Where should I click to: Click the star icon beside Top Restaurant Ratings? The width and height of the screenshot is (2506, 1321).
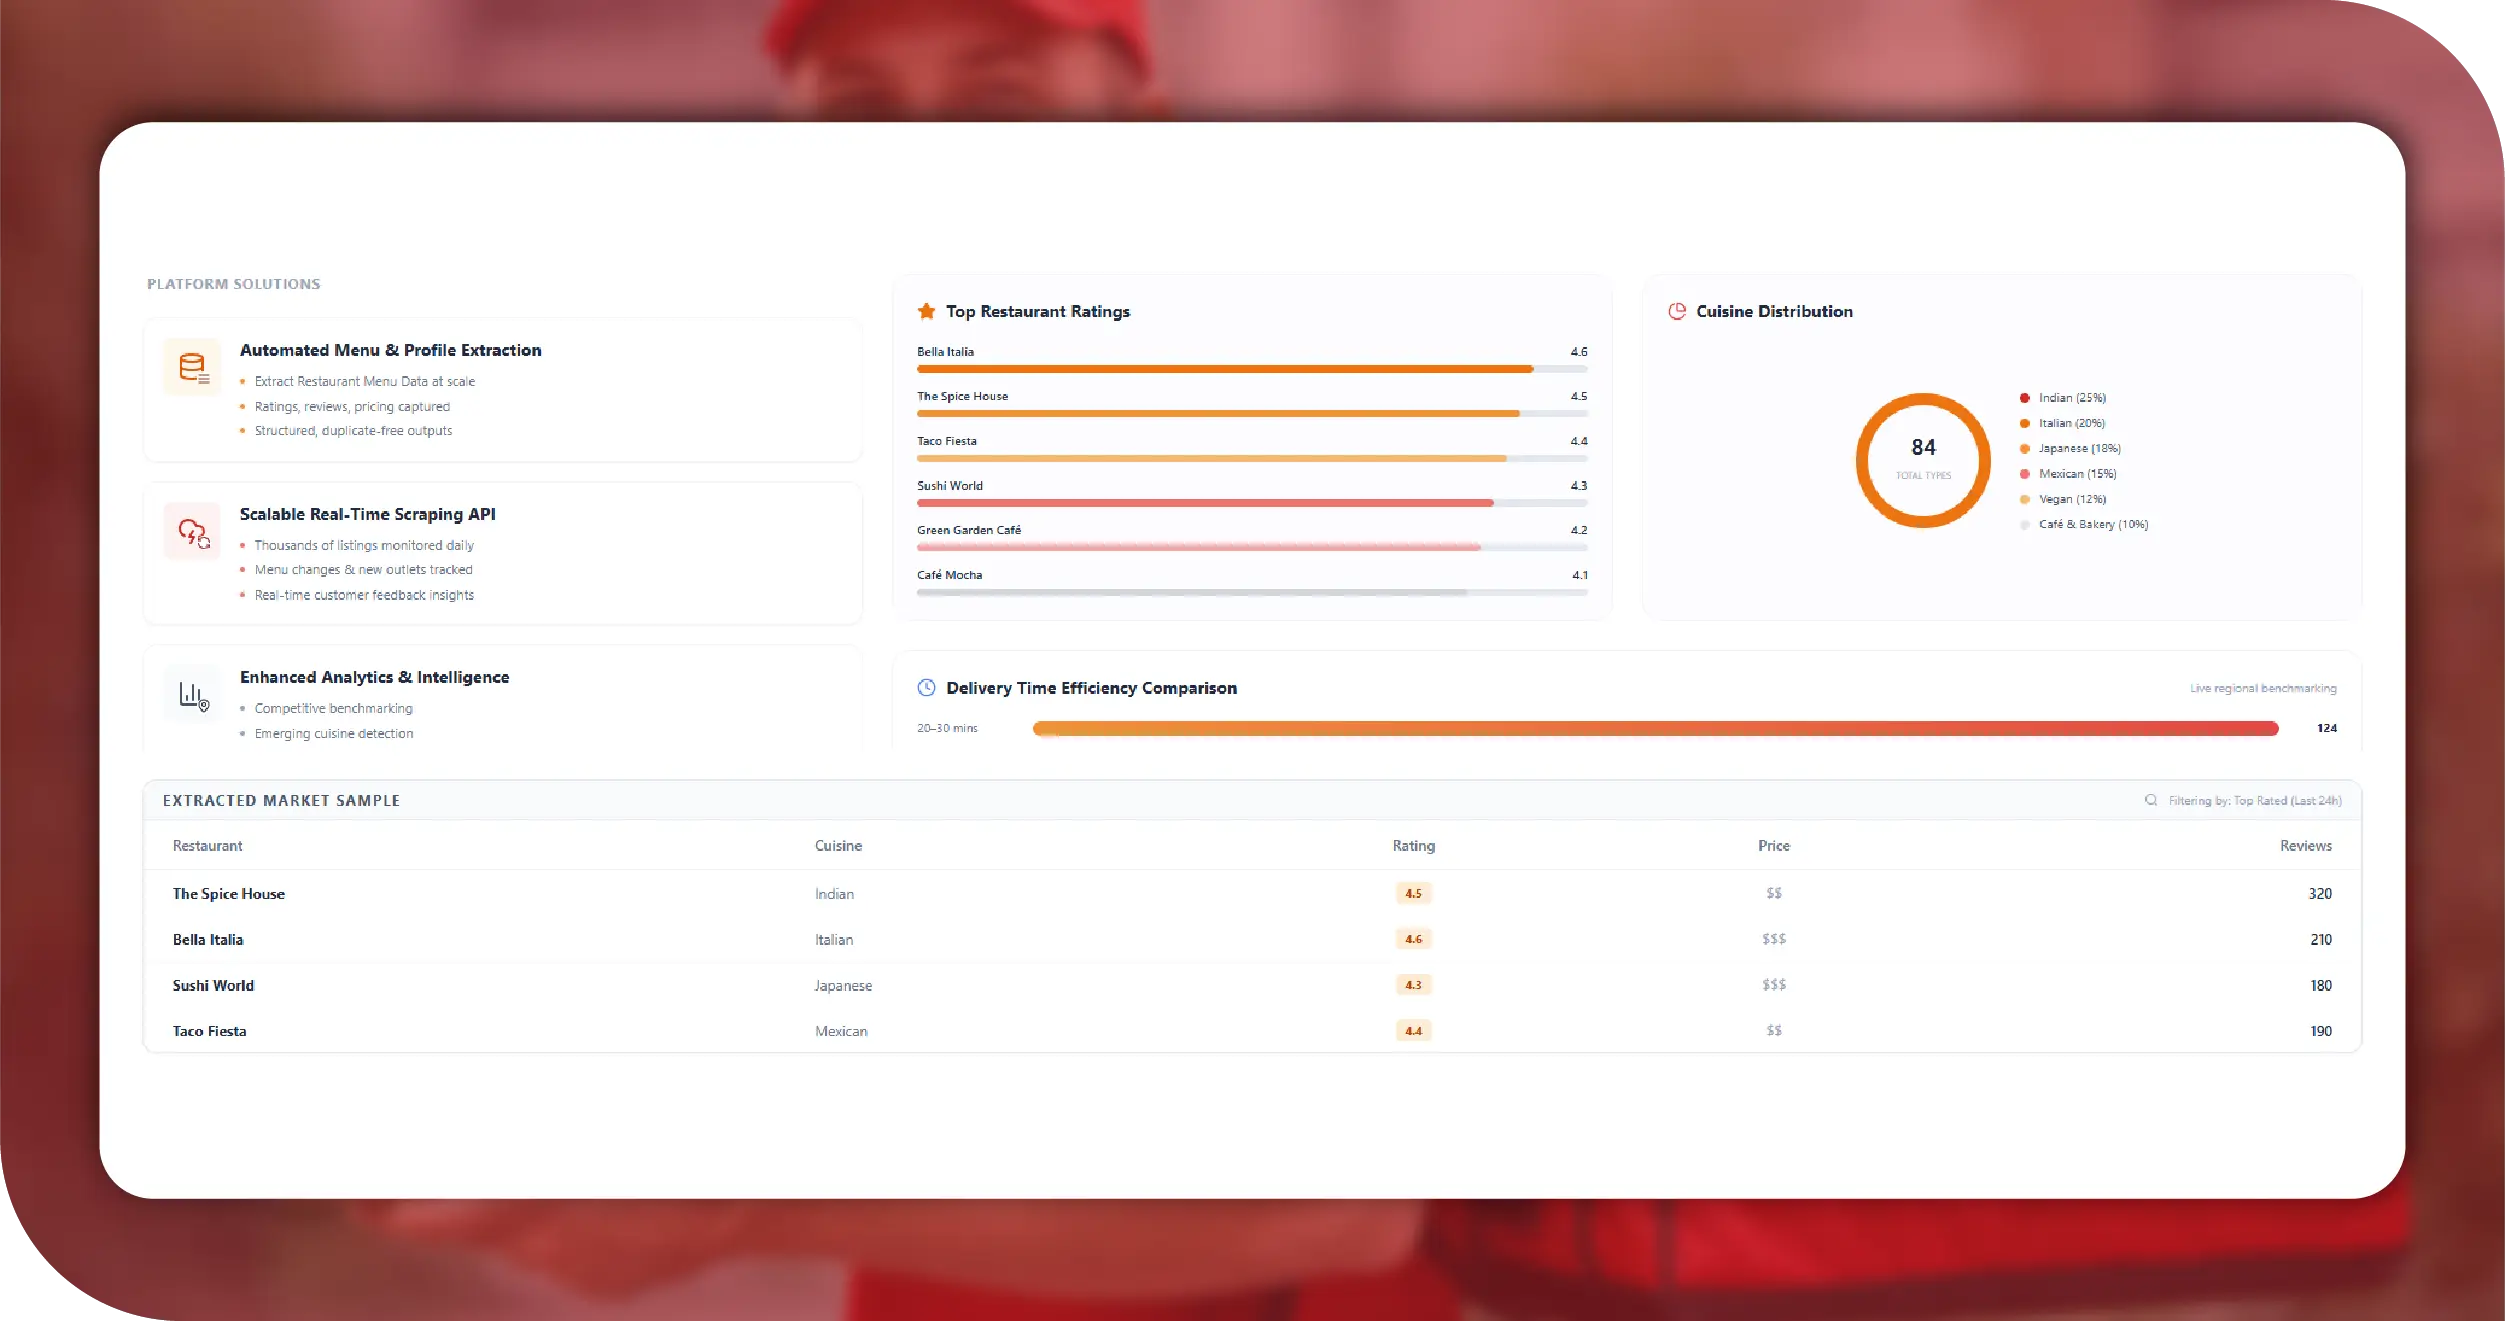point(926,311)
